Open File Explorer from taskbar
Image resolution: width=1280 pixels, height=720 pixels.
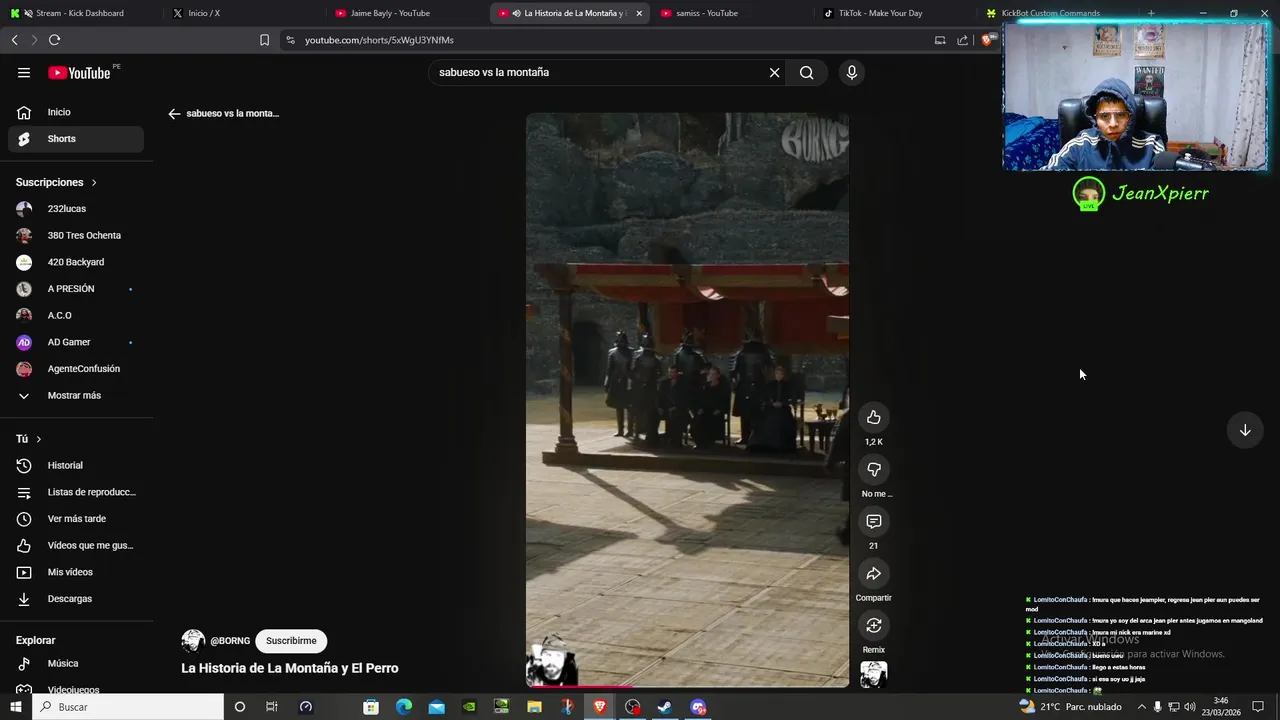pos(534,707)
